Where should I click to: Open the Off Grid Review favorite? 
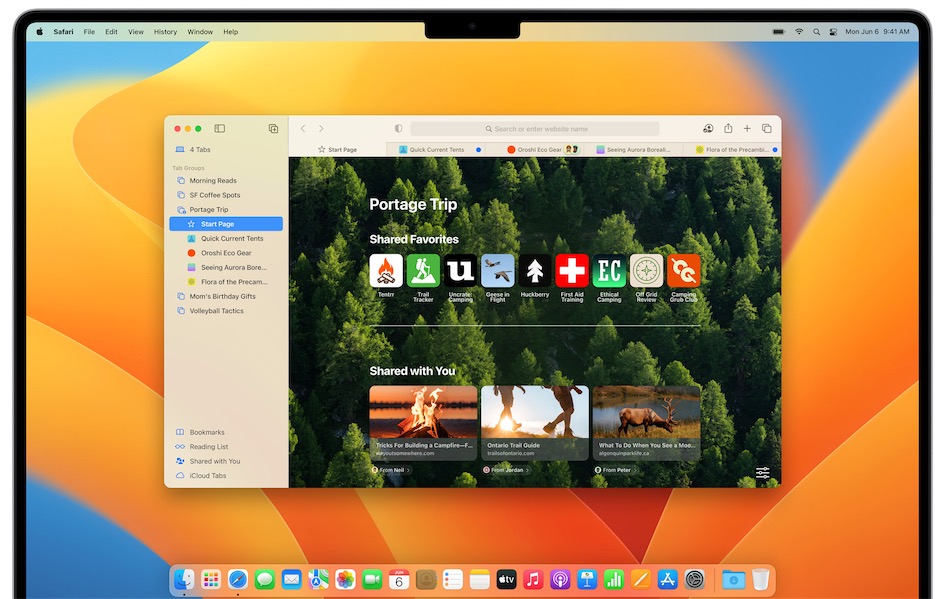coord(647,271)
